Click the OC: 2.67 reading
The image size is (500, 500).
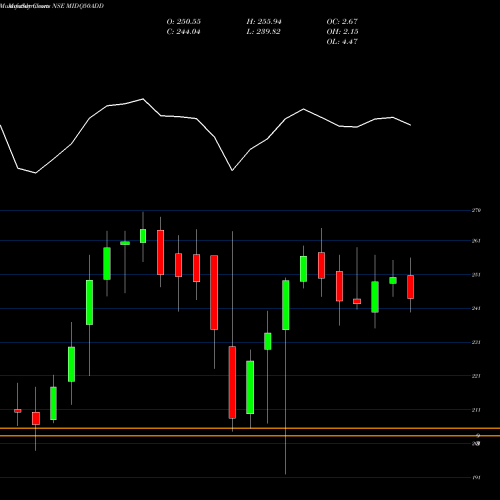(x=342, y=22)
